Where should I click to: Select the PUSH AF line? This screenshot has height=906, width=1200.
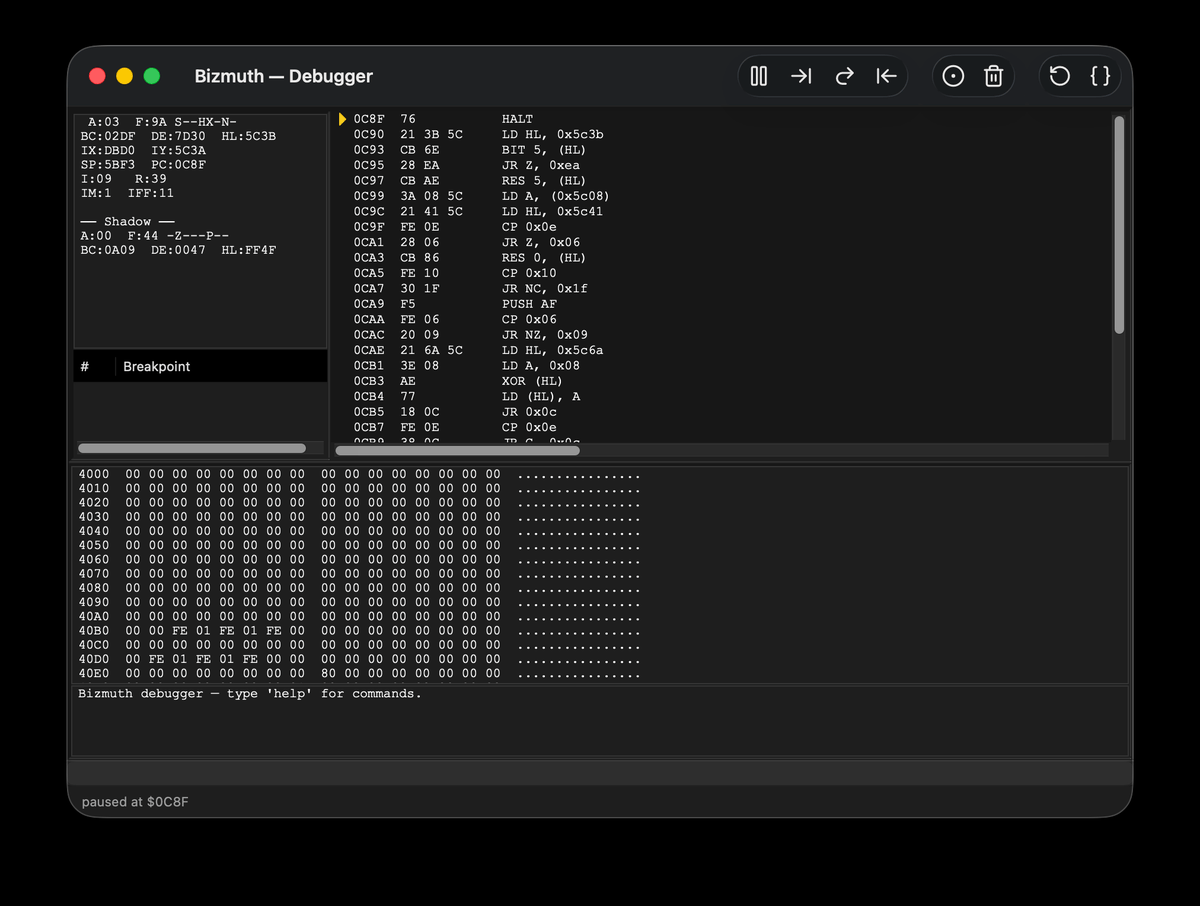pyautogui.click(x=455, y=304)
